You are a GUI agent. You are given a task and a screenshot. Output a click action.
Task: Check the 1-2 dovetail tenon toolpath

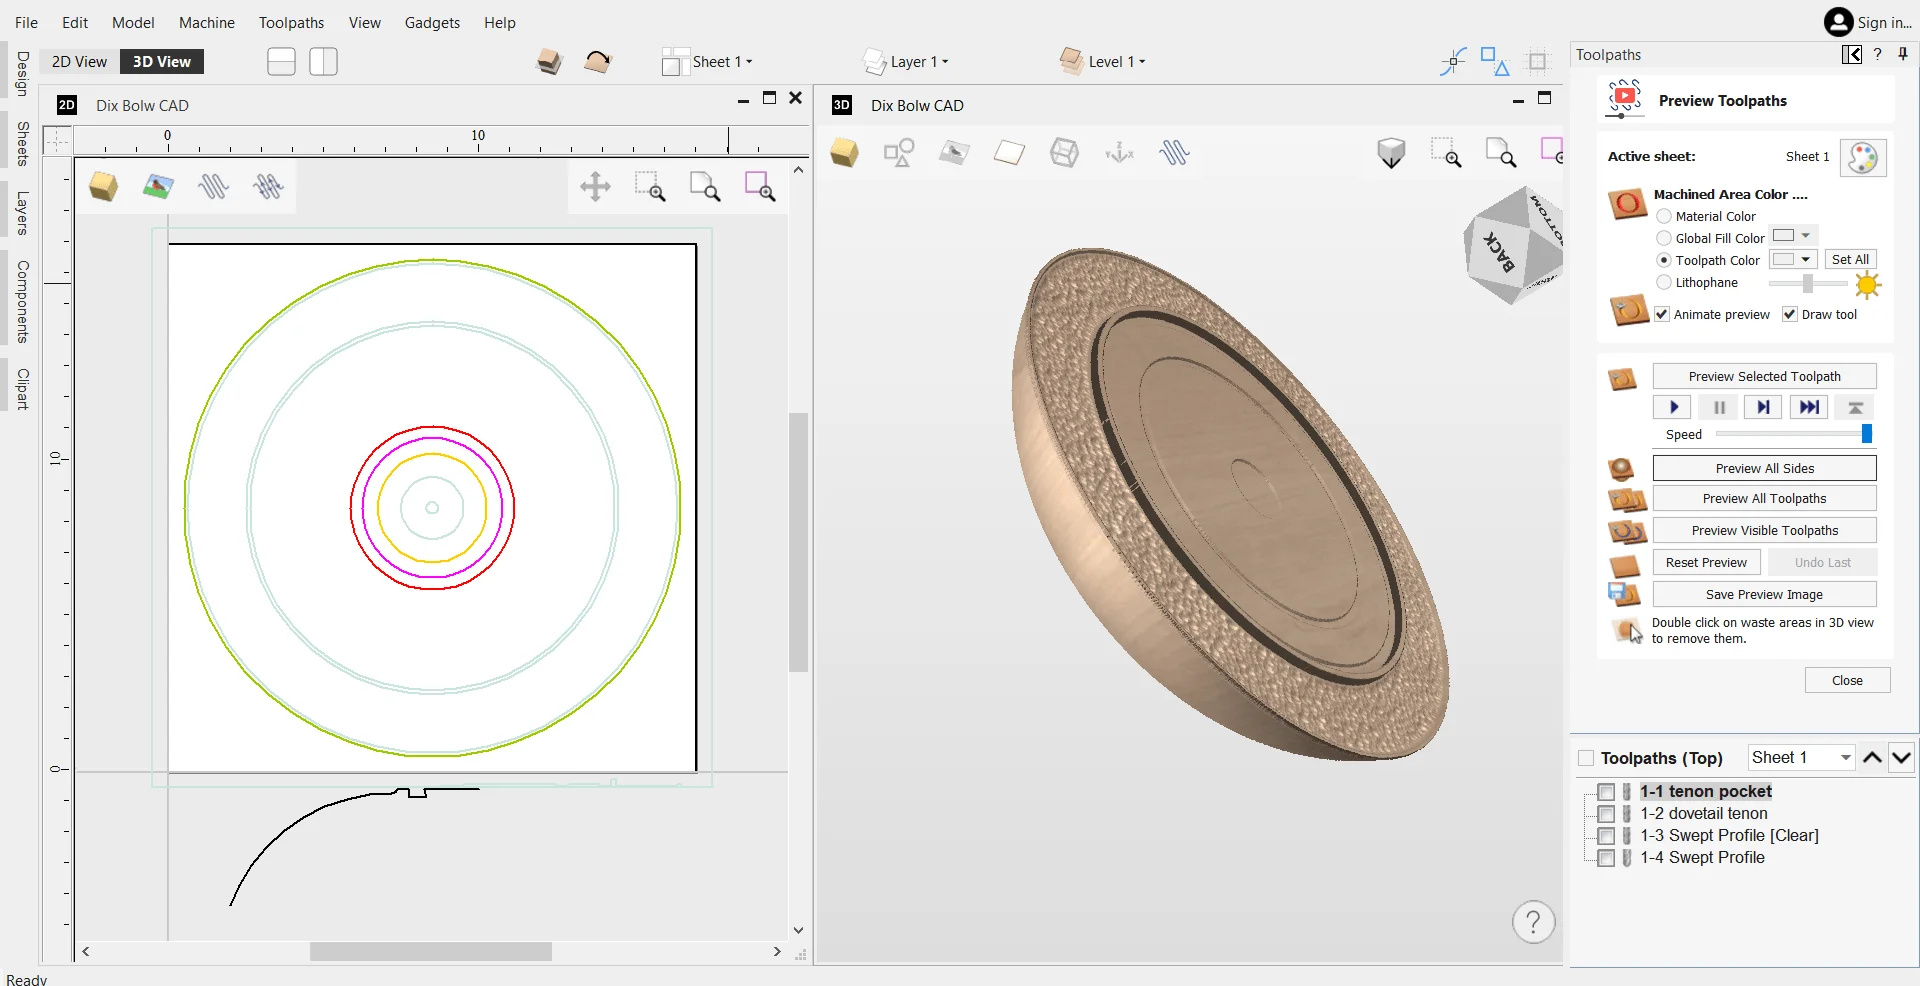(1606, 814)
